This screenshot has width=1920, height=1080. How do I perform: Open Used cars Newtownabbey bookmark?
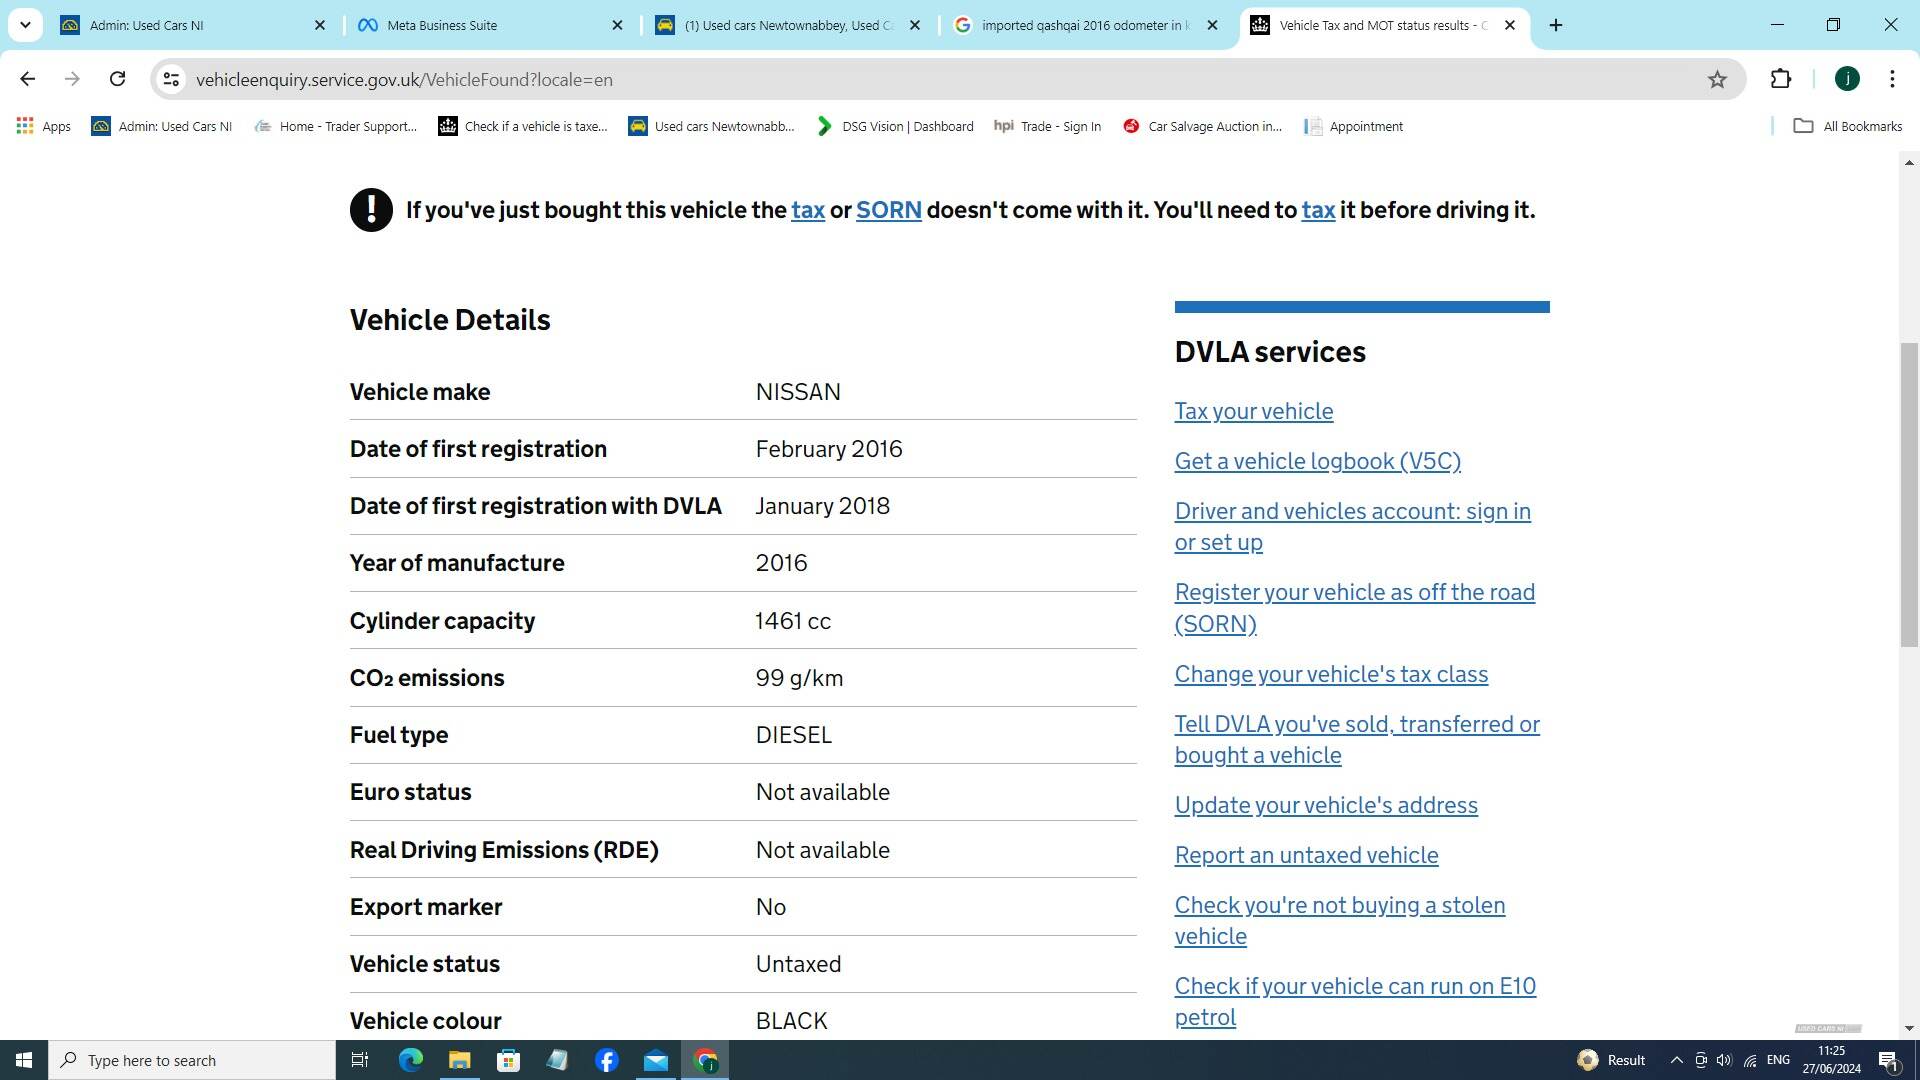pyautogui.click(x=711, y=126)
